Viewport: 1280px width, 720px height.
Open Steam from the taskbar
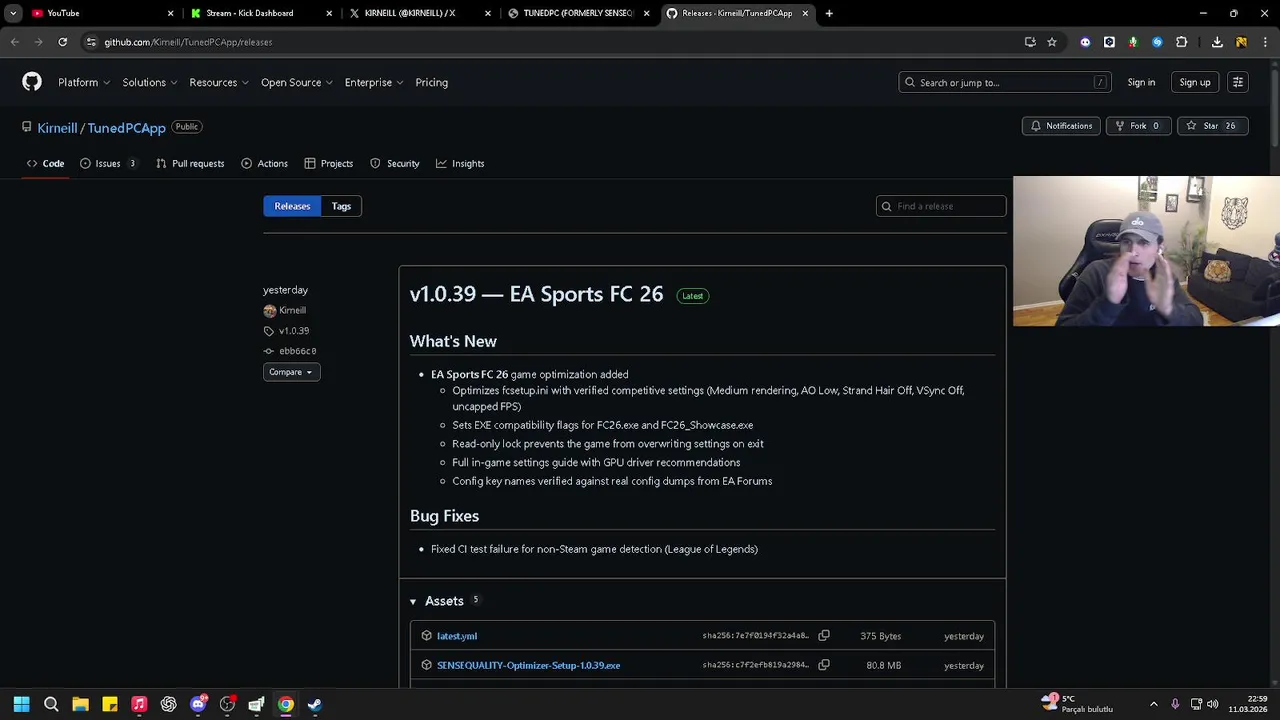(315, 704)
